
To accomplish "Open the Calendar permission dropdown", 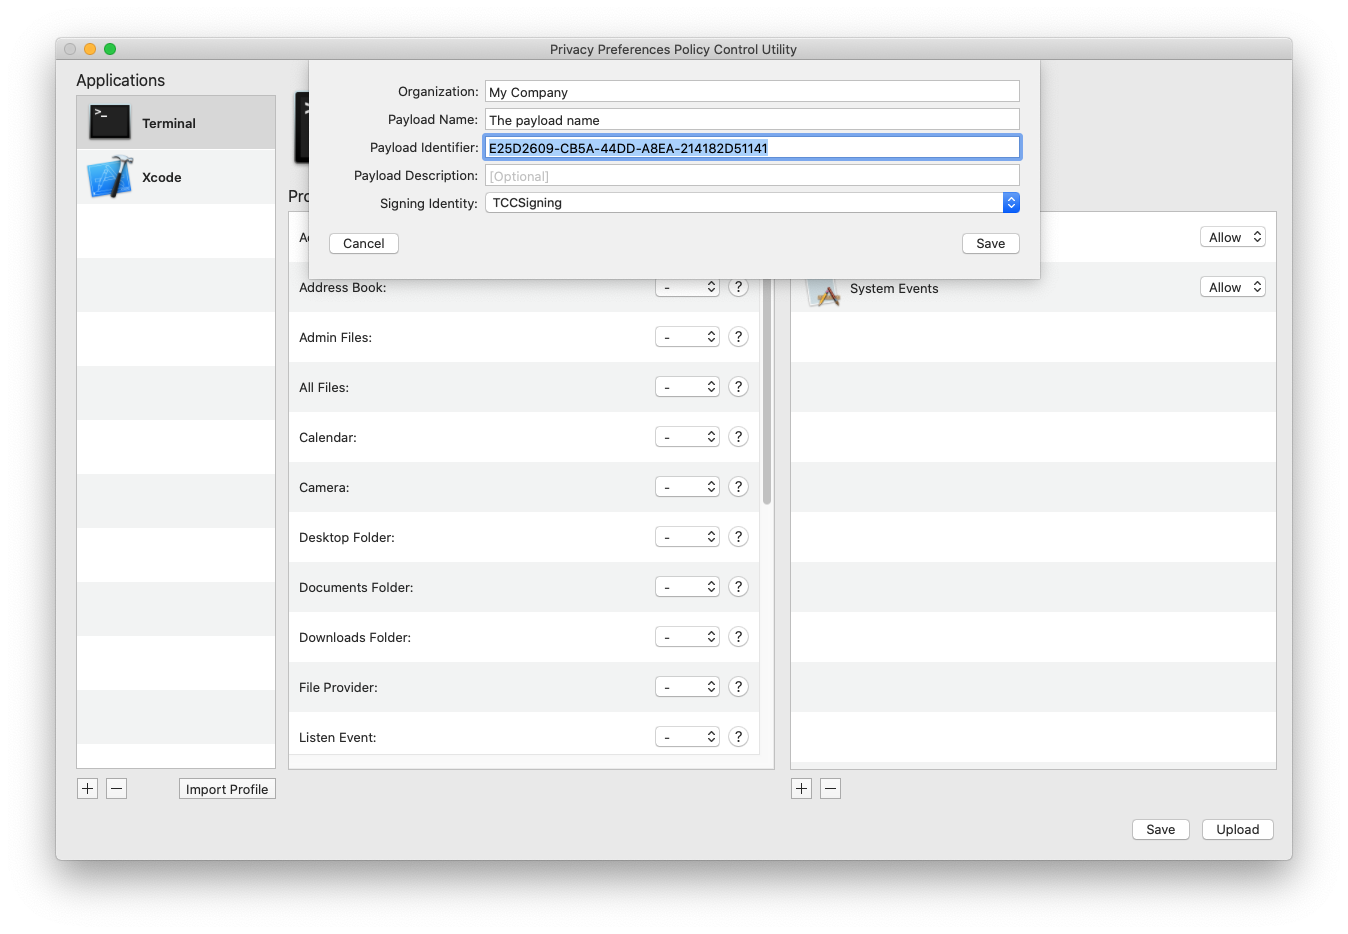I will coord(687,436).
